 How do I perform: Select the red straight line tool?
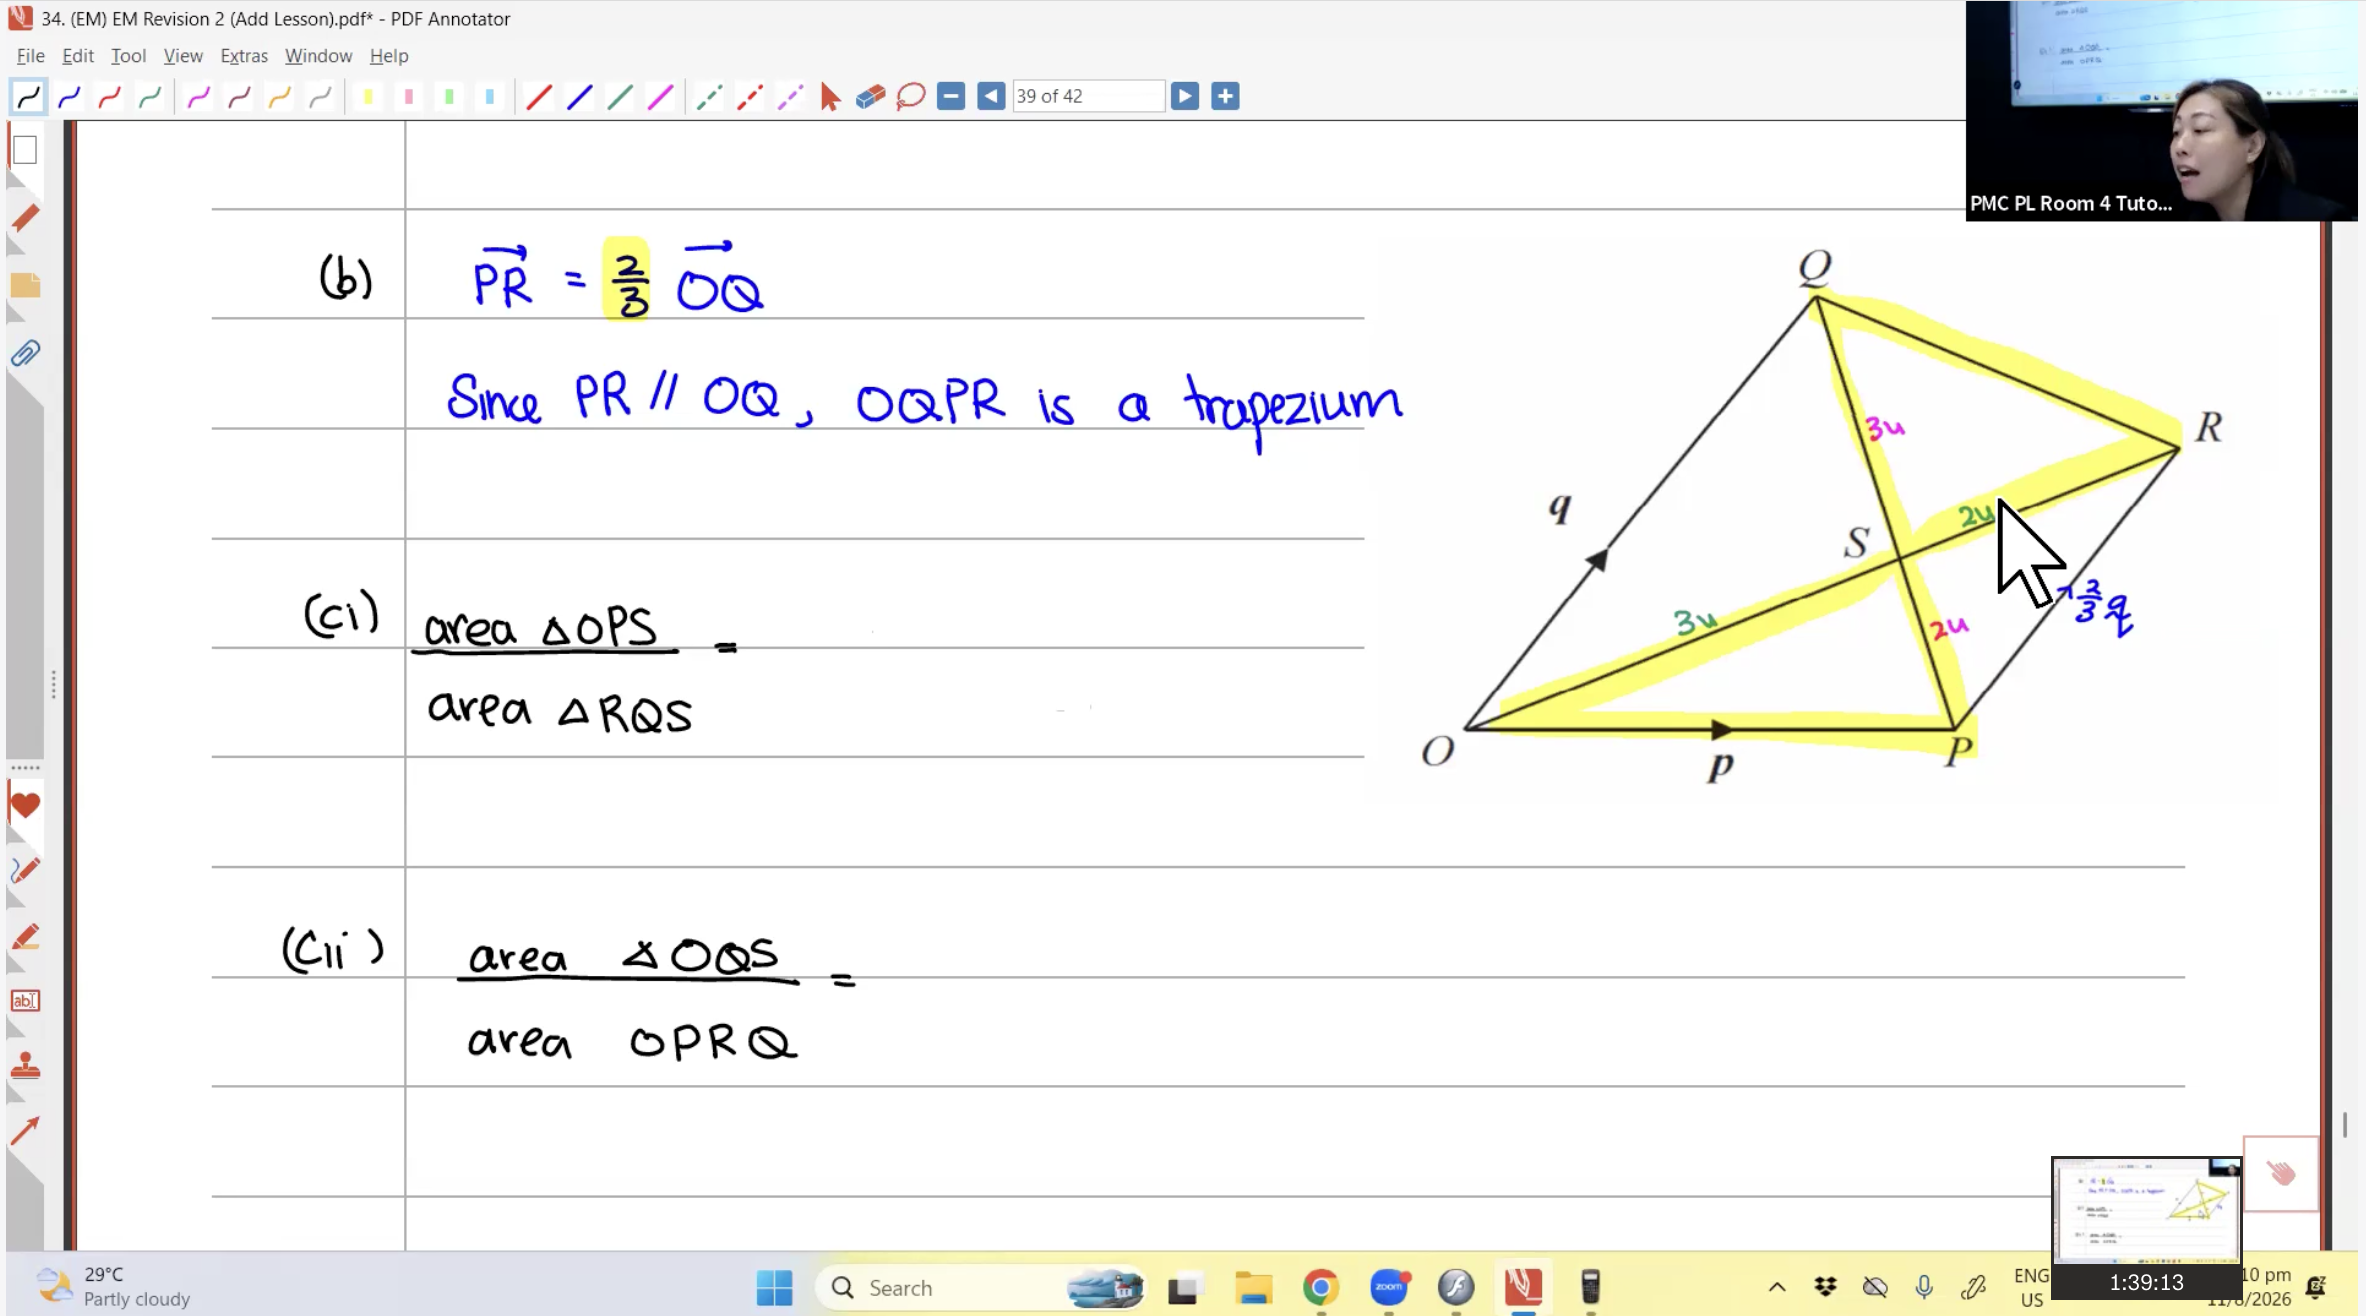(x=538, y=97)
